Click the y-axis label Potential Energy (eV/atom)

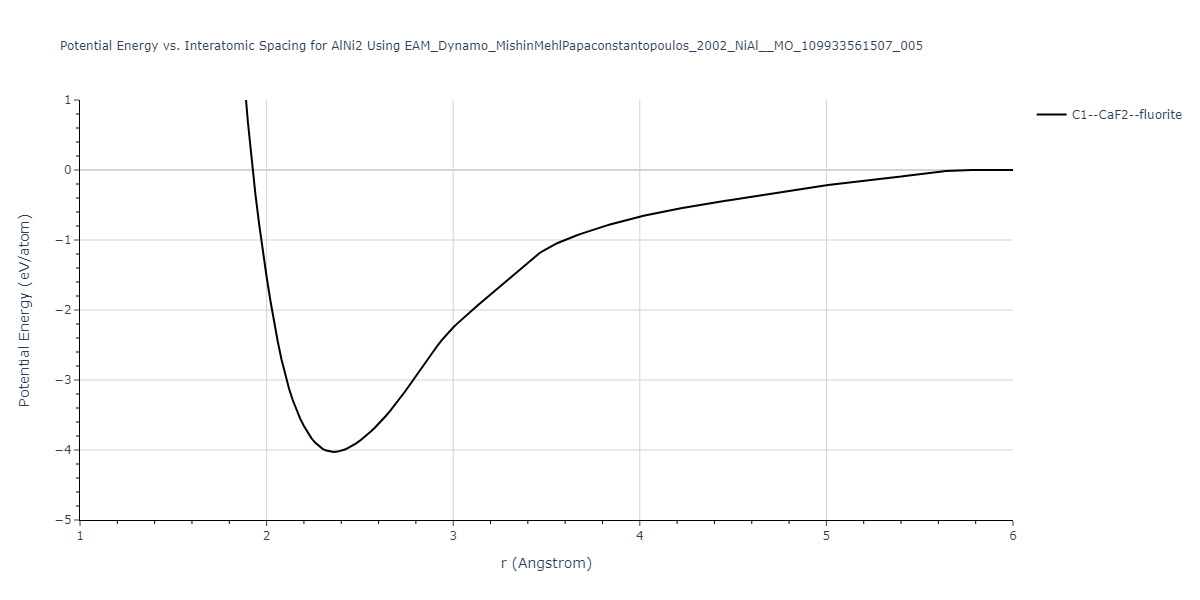pyautogui.click(x=26, y=310)
